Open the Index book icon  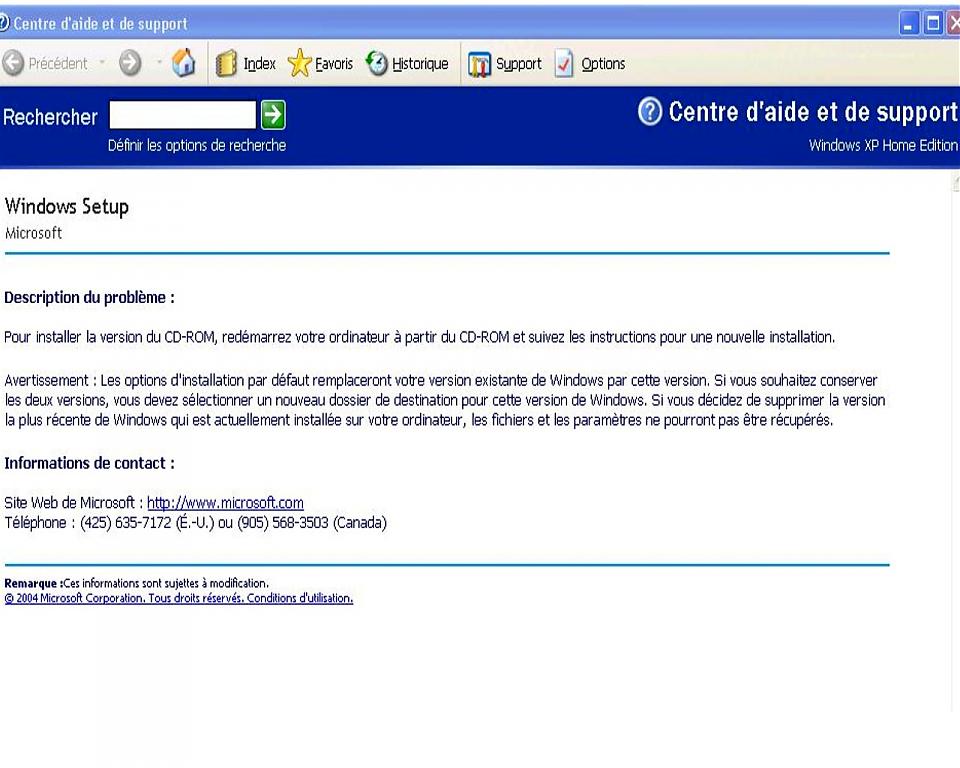(x=227, y=63)
